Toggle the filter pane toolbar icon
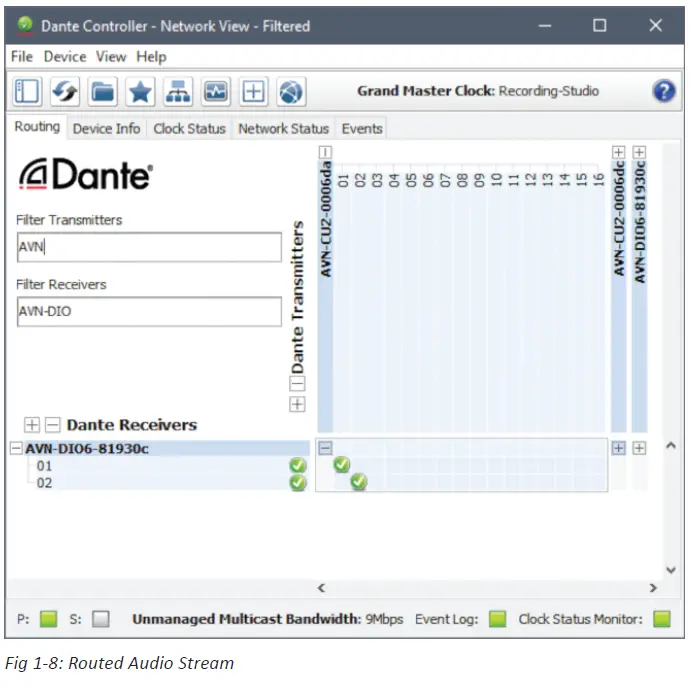This screenshot has height=686, width=690. coord(27,92)
